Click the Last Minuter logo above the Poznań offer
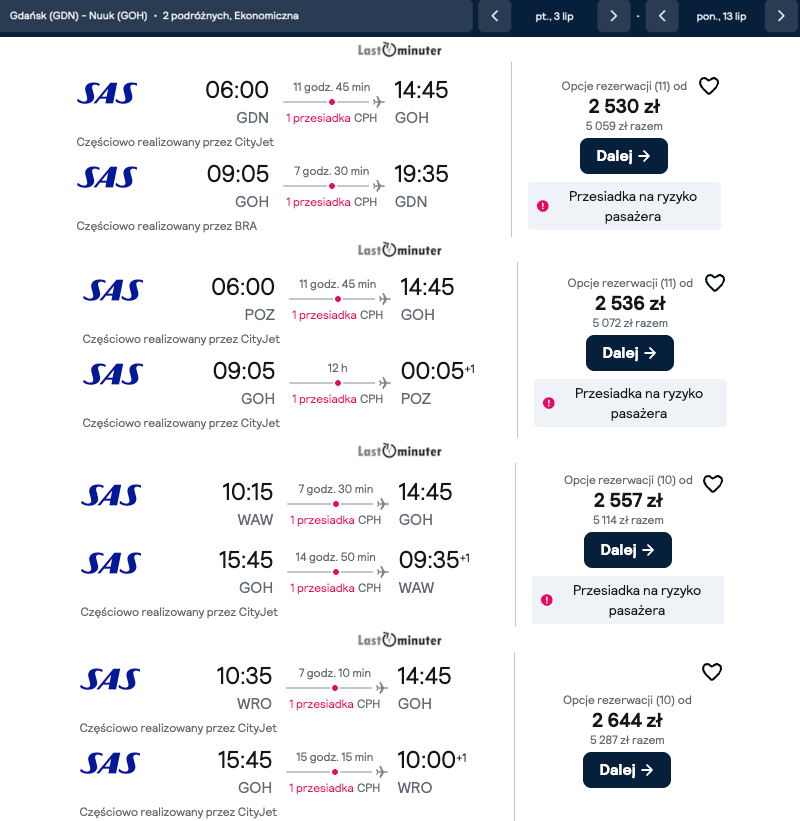 point(400,250)
